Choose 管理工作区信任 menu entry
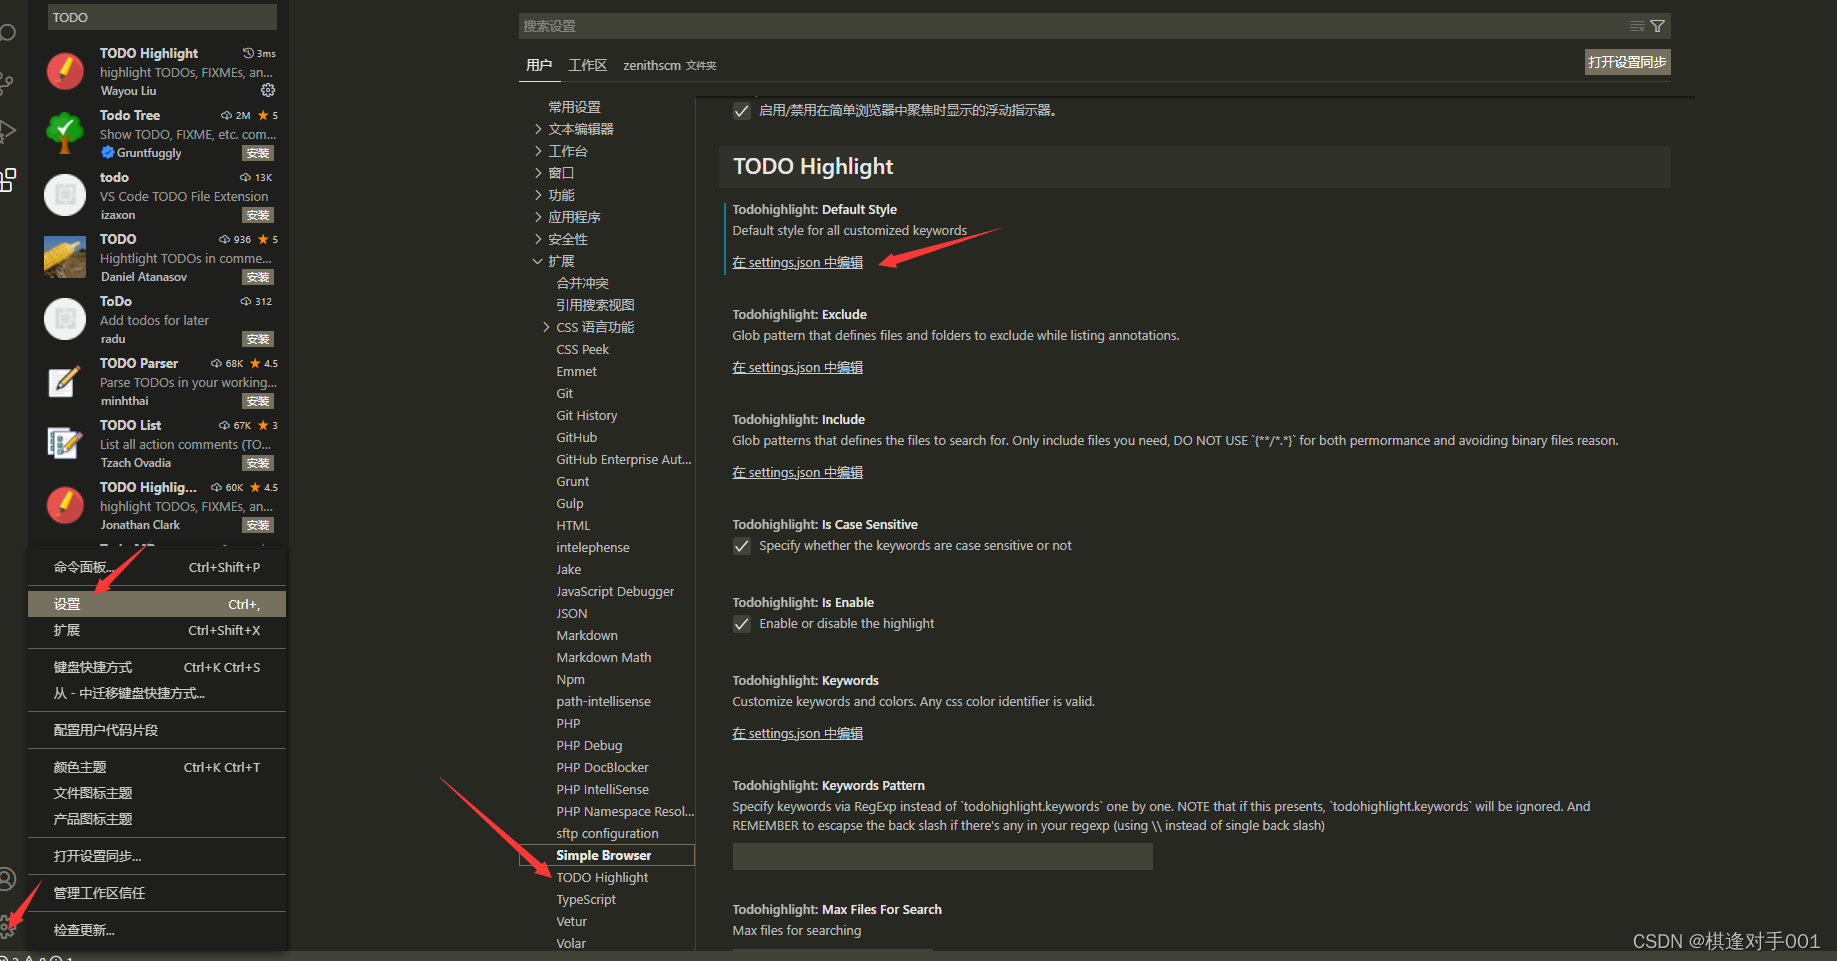Screen dimensions: 1837x961 pos(157,893)
